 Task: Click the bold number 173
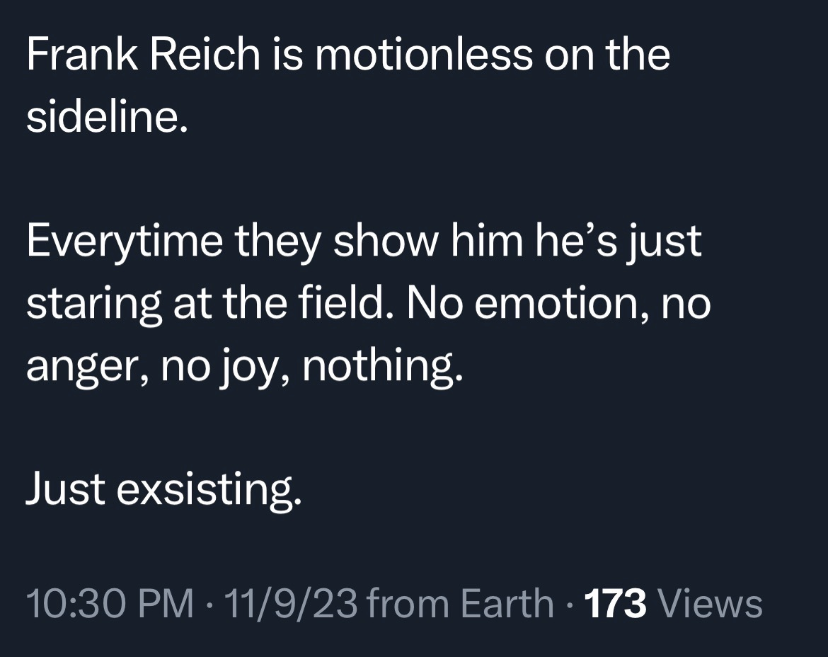click(x=615, y=603)
